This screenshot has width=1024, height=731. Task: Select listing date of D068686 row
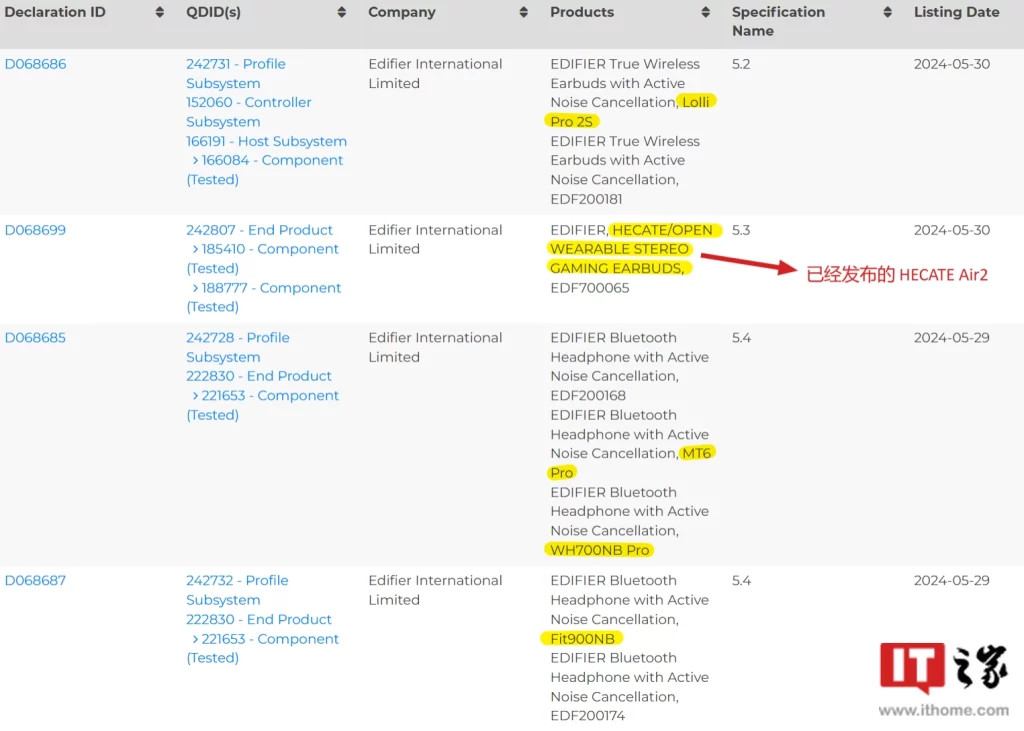click(x=952, y=64)
